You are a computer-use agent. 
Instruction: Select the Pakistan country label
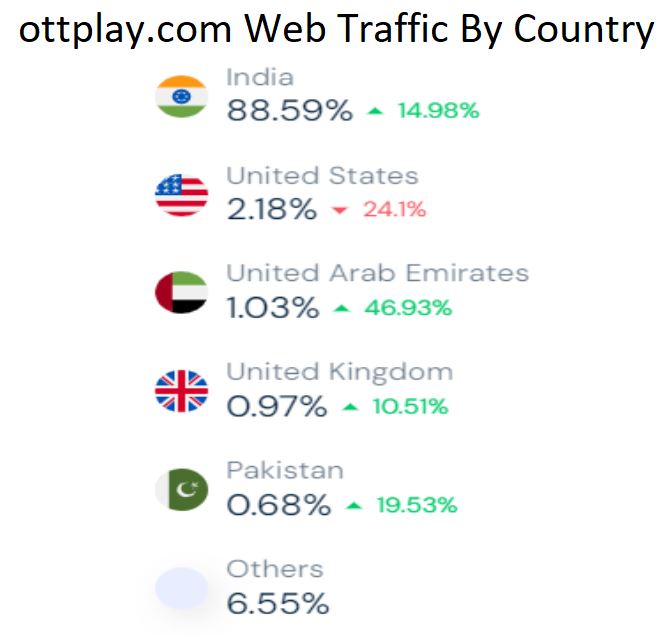[x=284, y=470]
